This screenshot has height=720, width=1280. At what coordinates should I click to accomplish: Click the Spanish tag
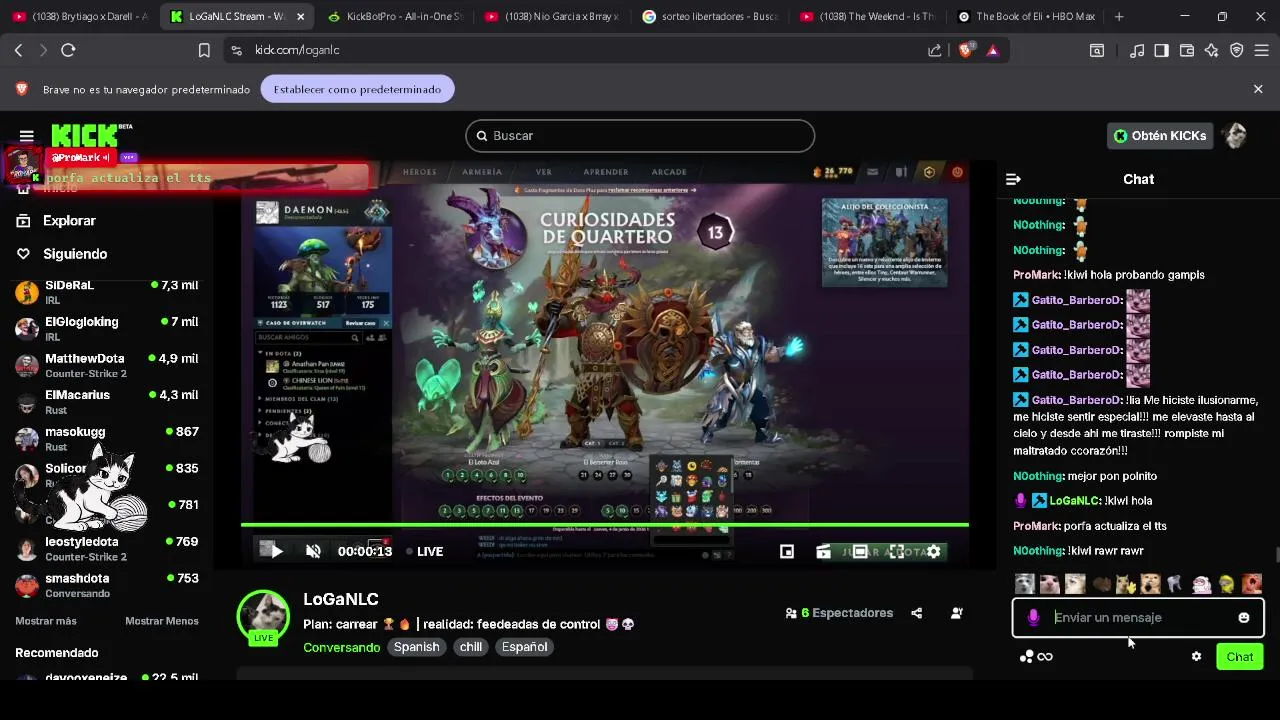[416, 647]
